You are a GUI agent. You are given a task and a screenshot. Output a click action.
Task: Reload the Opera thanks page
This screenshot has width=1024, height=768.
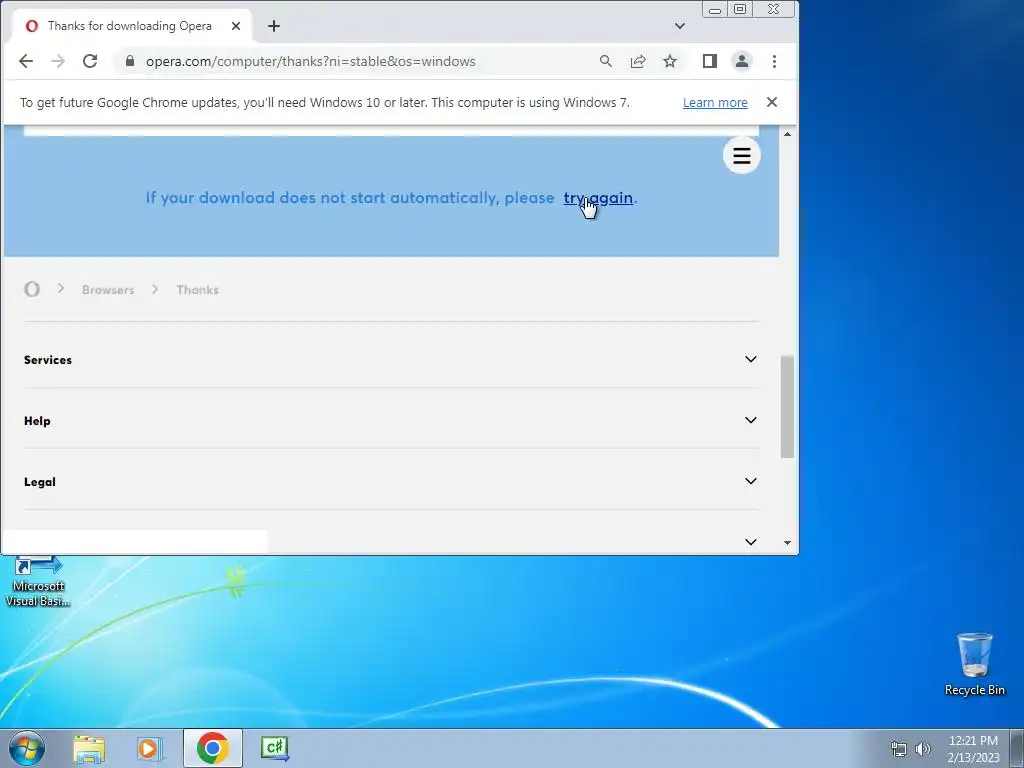90,61
